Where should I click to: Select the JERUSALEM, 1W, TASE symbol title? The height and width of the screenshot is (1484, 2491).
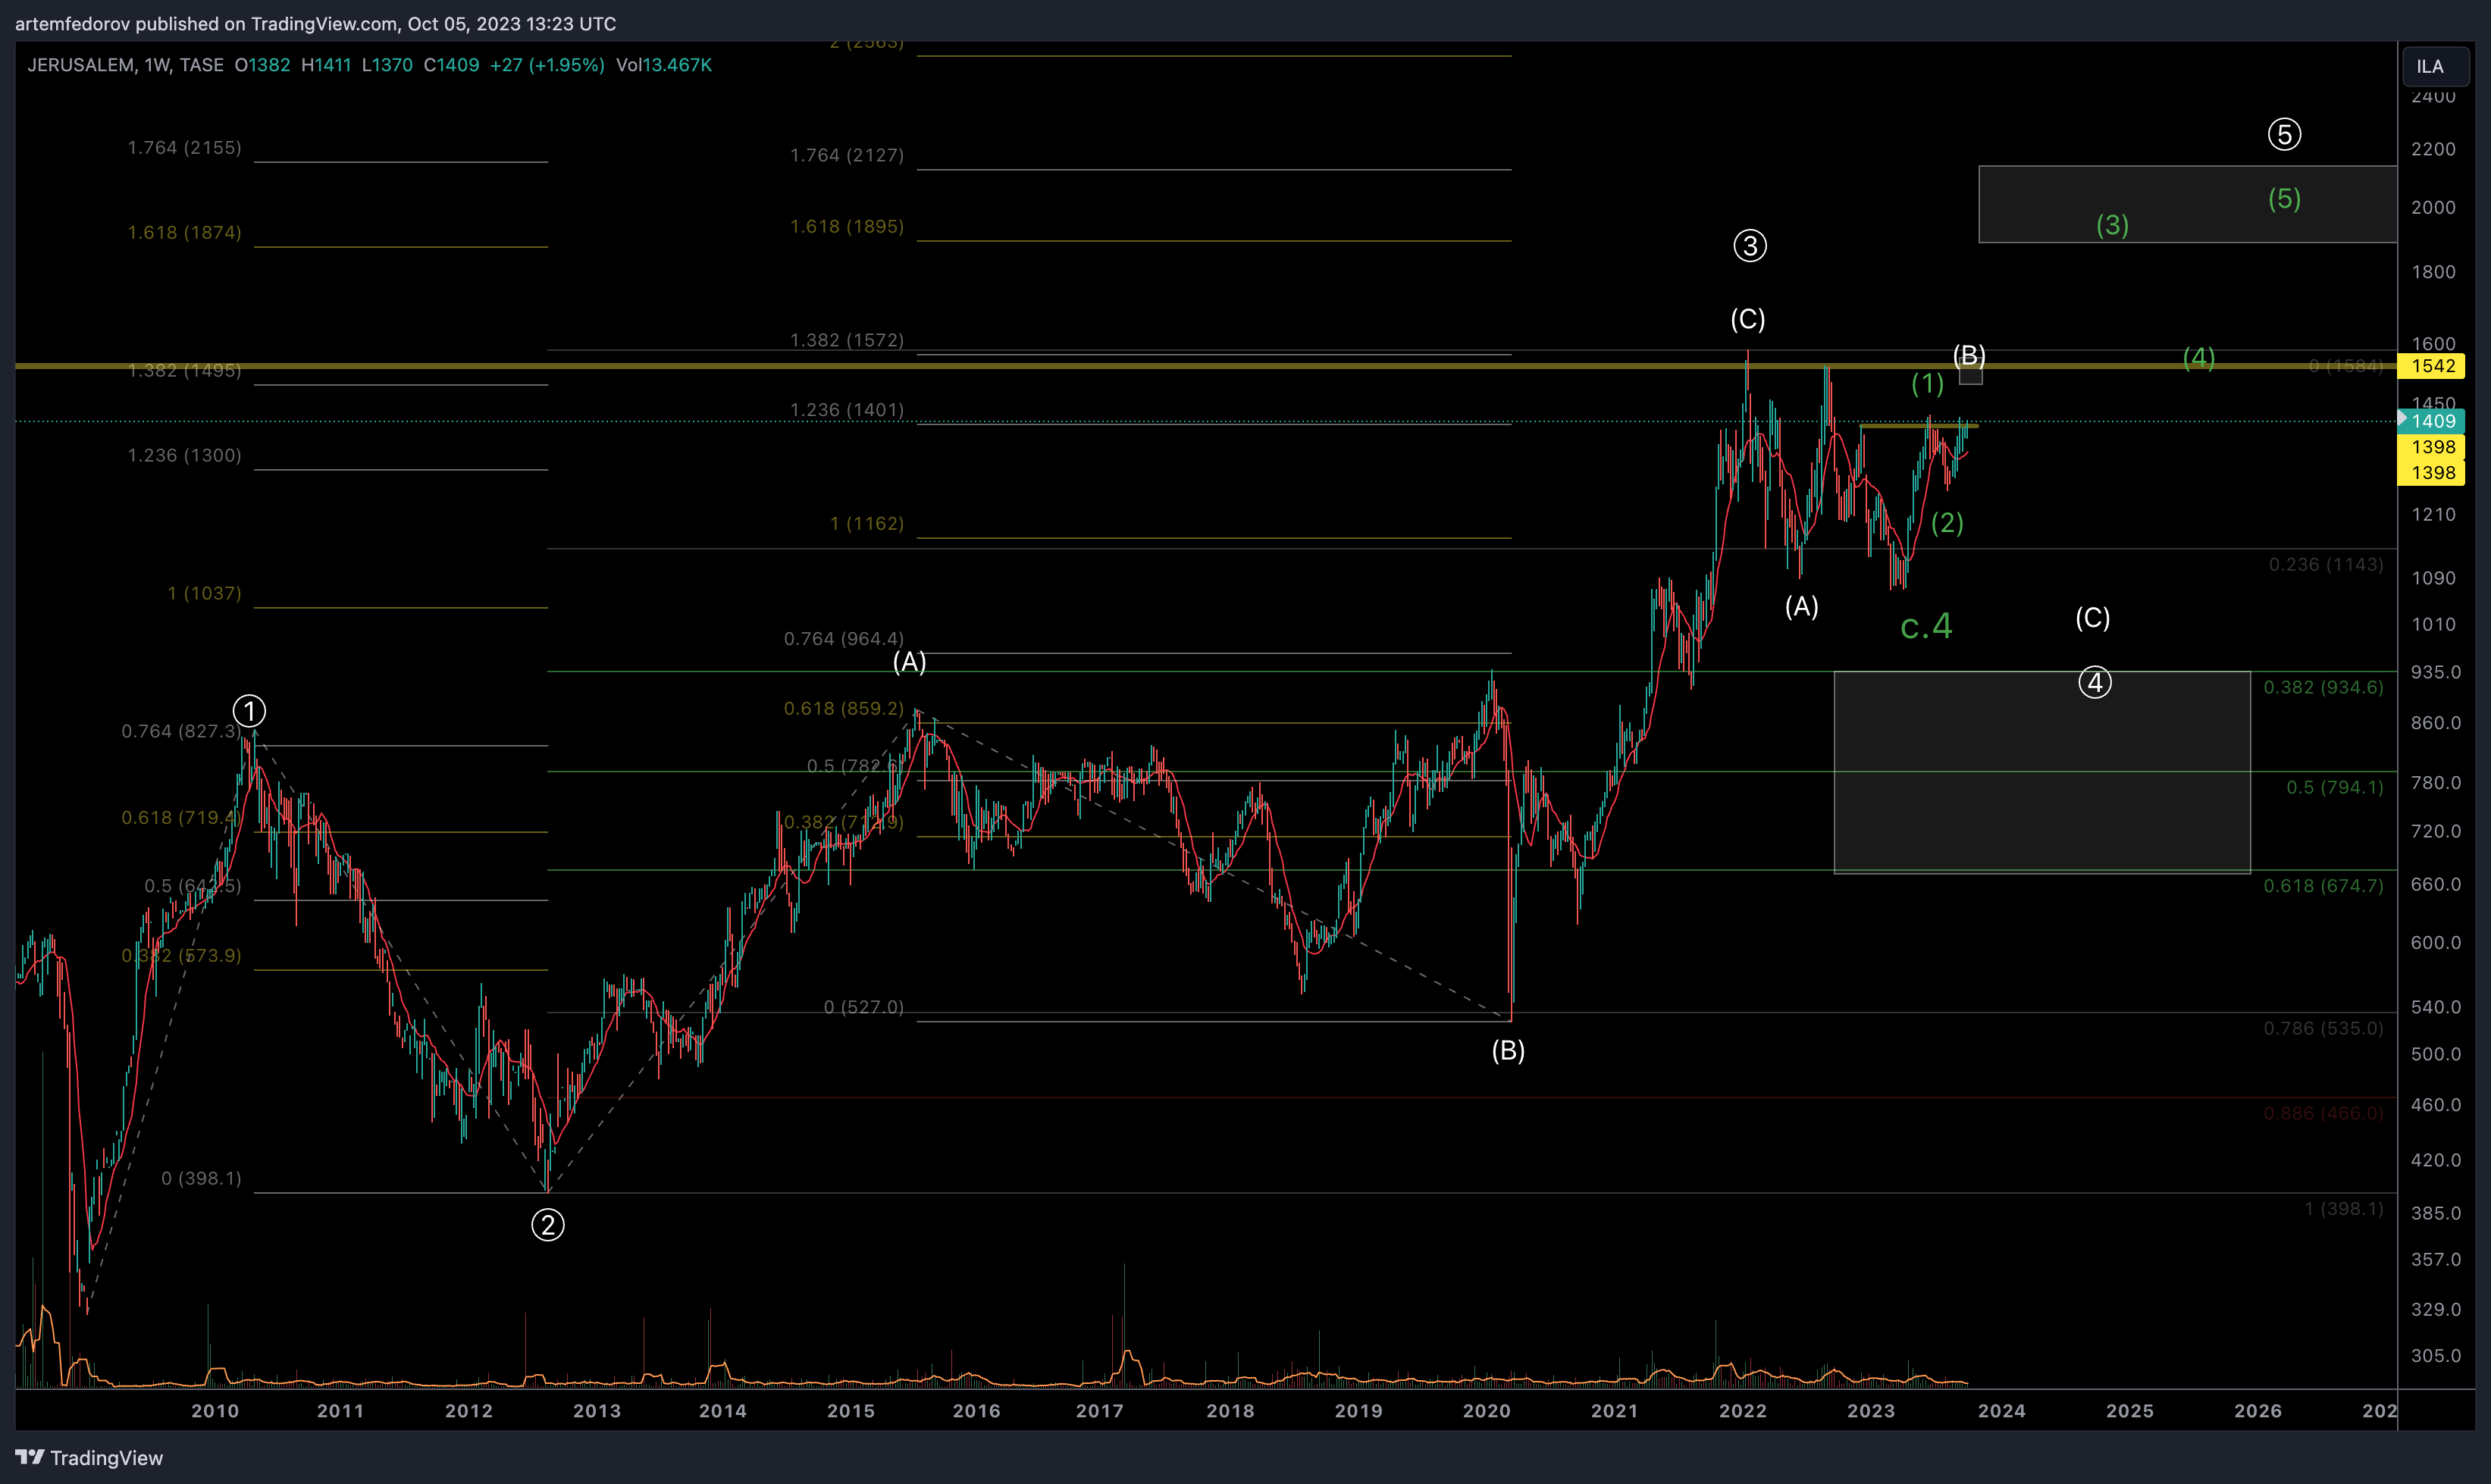125,65
